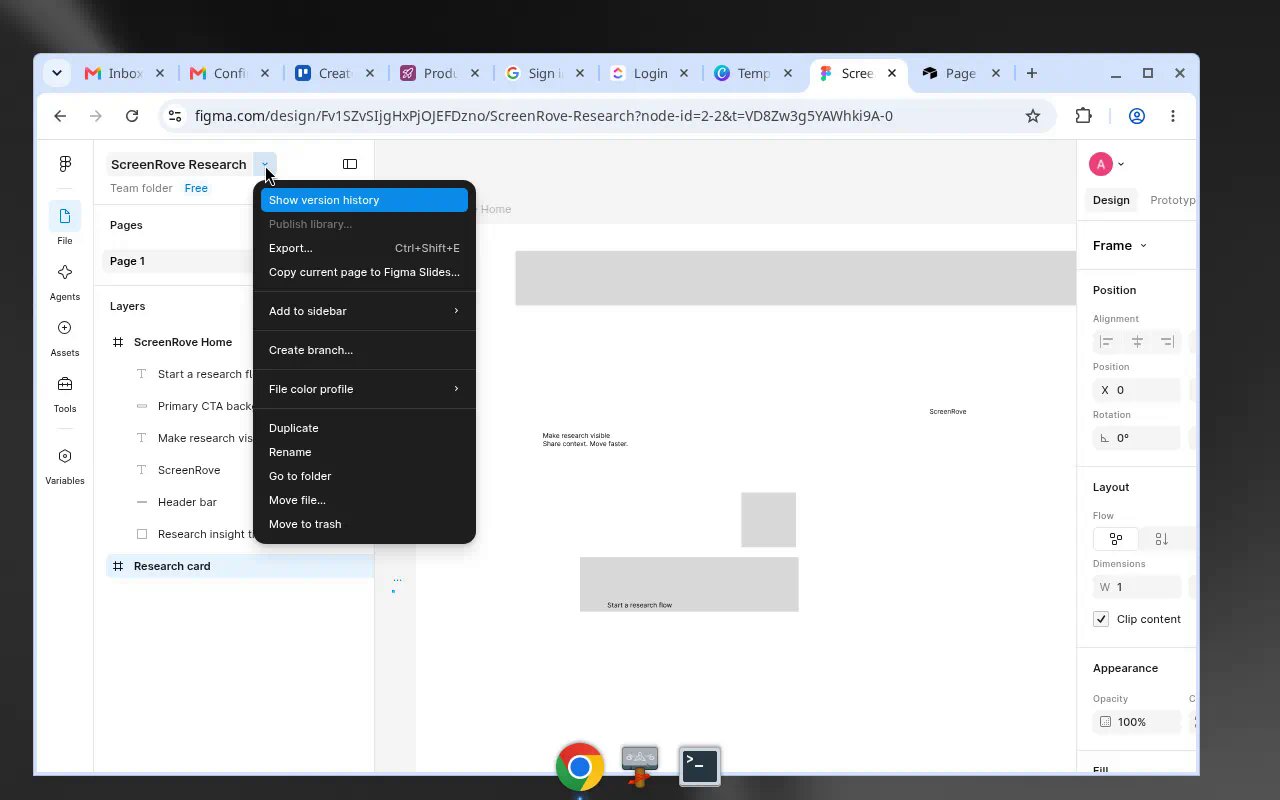This screenshot has width=1280, height=800.
Task: Toggle the Clip content checkbox
Action: (1101, 619)
